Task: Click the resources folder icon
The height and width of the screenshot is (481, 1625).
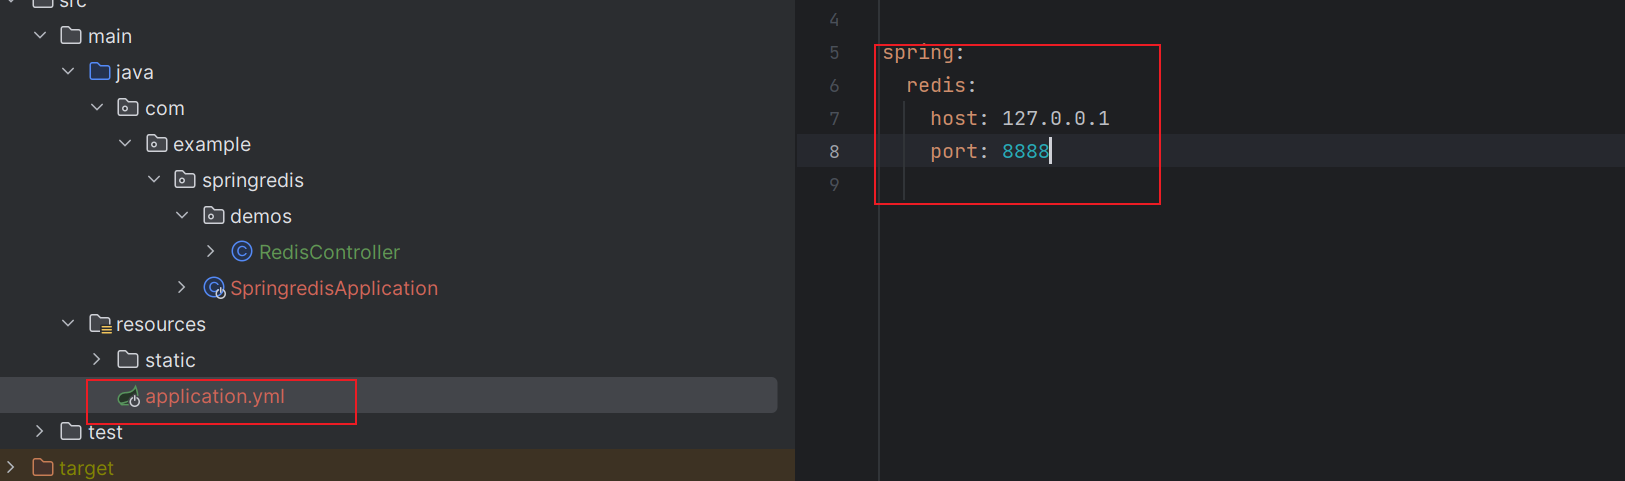Action: coord(100,324)
